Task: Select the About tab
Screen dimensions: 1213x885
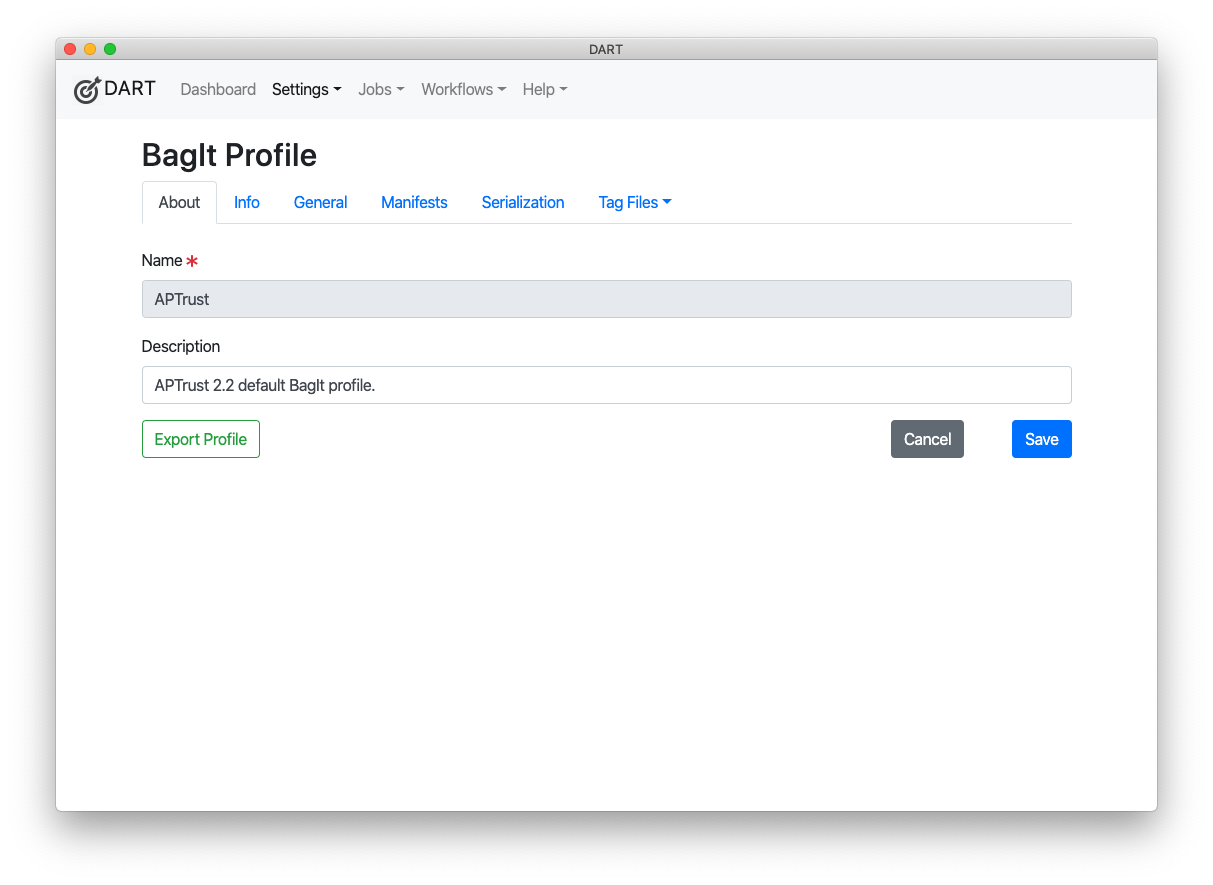Action: tap(179, 202)
